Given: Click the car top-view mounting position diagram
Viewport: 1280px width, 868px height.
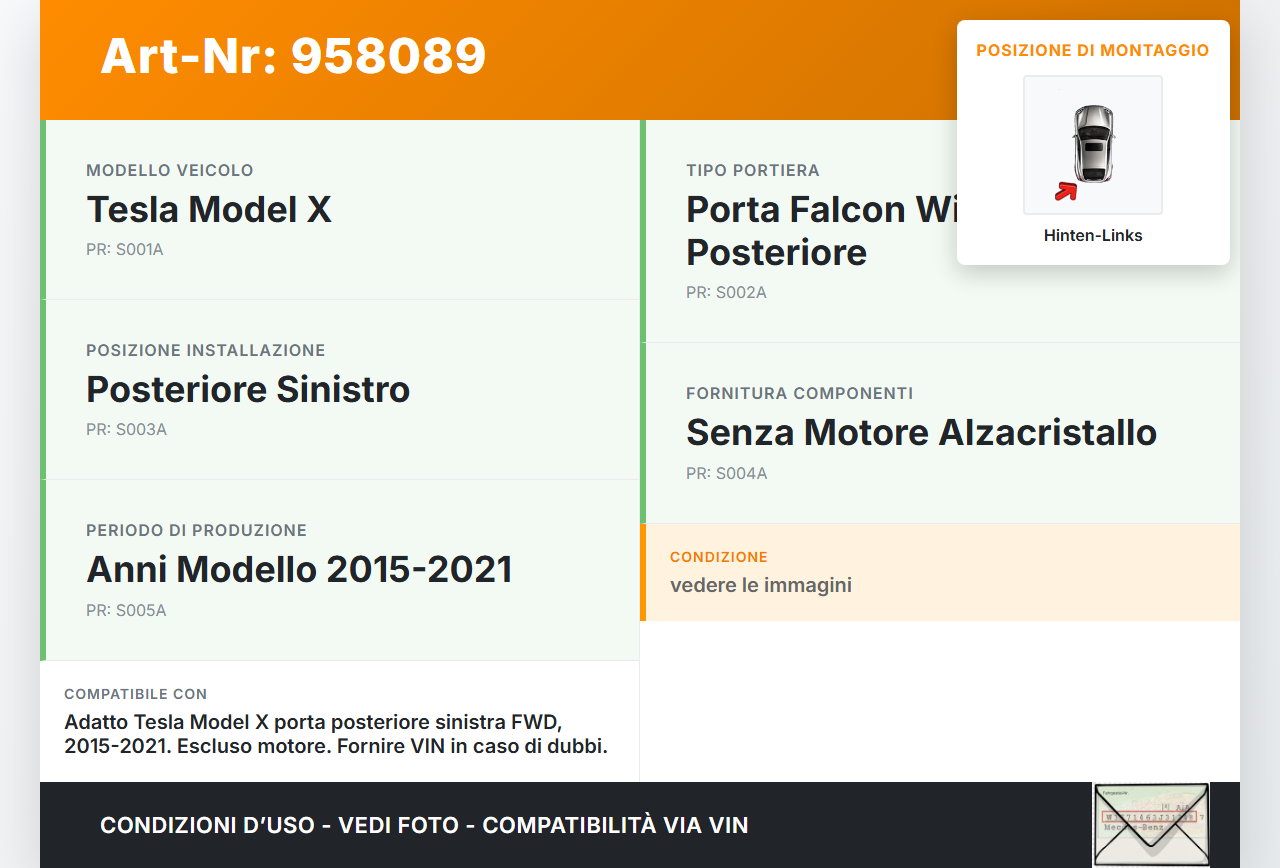Looking at the screenshot, I should pyautogui.click(x=1092, y=145).
